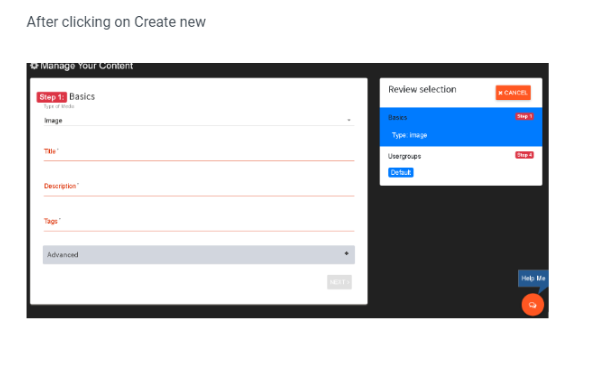The image size is (589, 377).
Task: Open the Help Me tooltip
Action: coord(533,279)
